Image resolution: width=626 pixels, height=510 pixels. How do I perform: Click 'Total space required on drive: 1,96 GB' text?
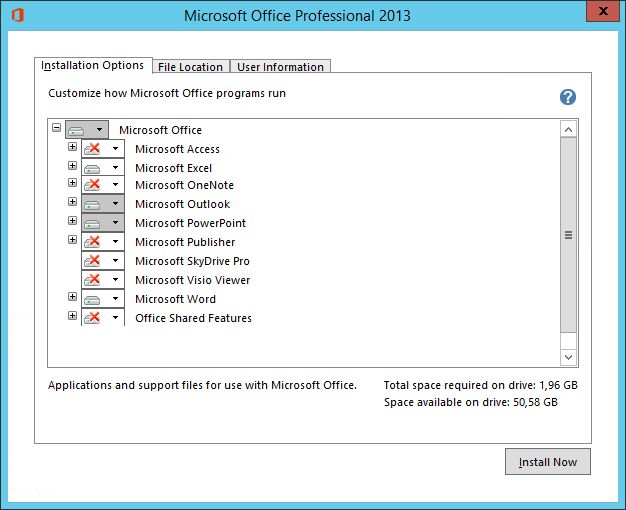[x=481, y=385]
